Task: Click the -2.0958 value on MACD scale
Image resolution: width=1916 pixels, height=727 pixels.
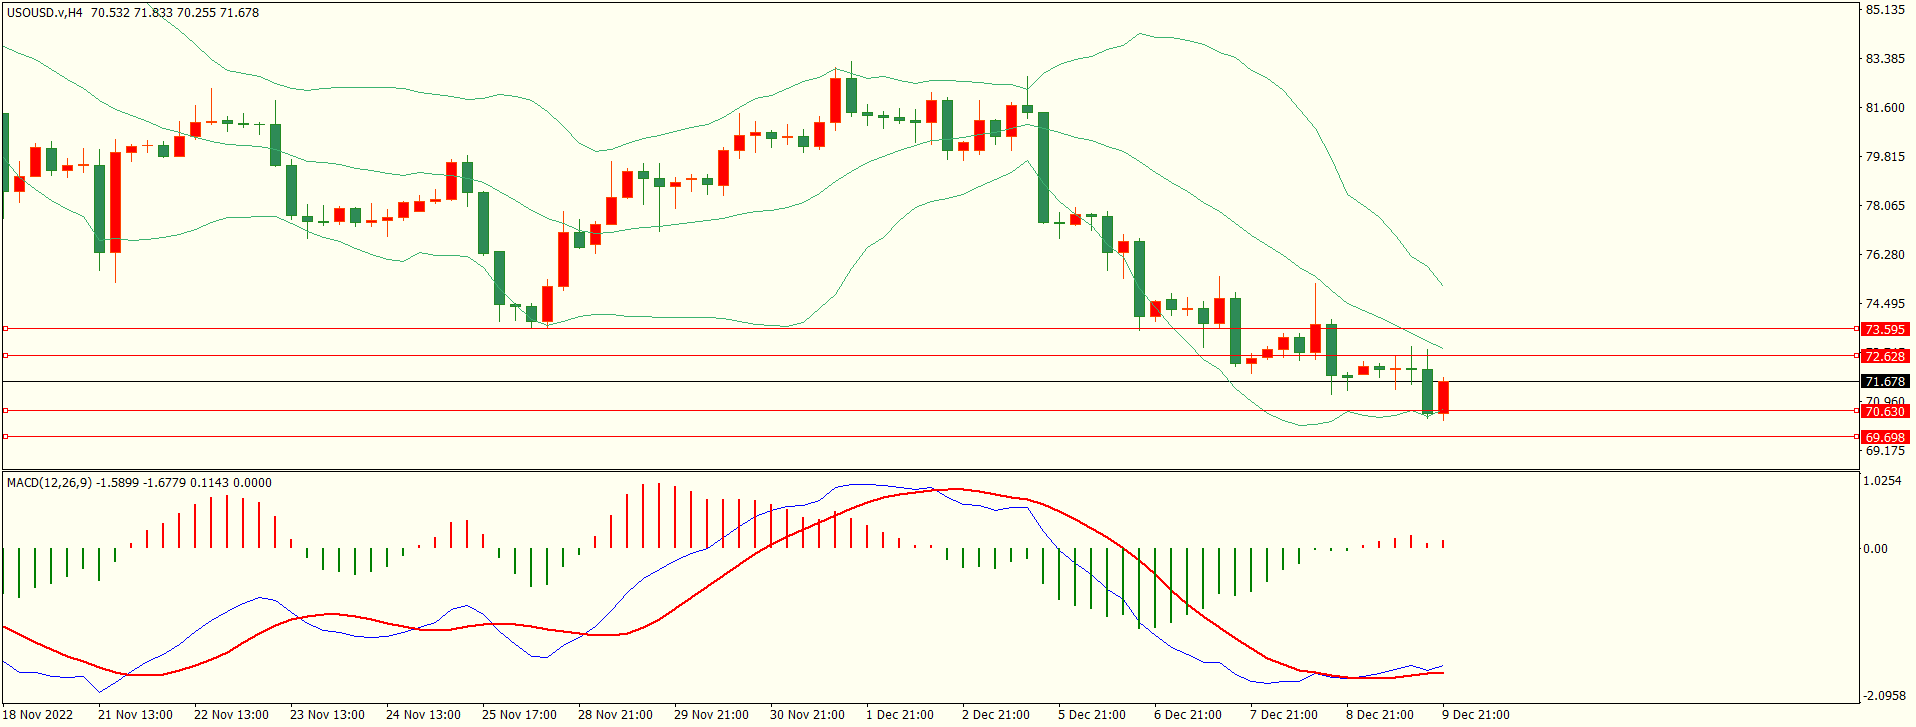Action: point(1882,696)
